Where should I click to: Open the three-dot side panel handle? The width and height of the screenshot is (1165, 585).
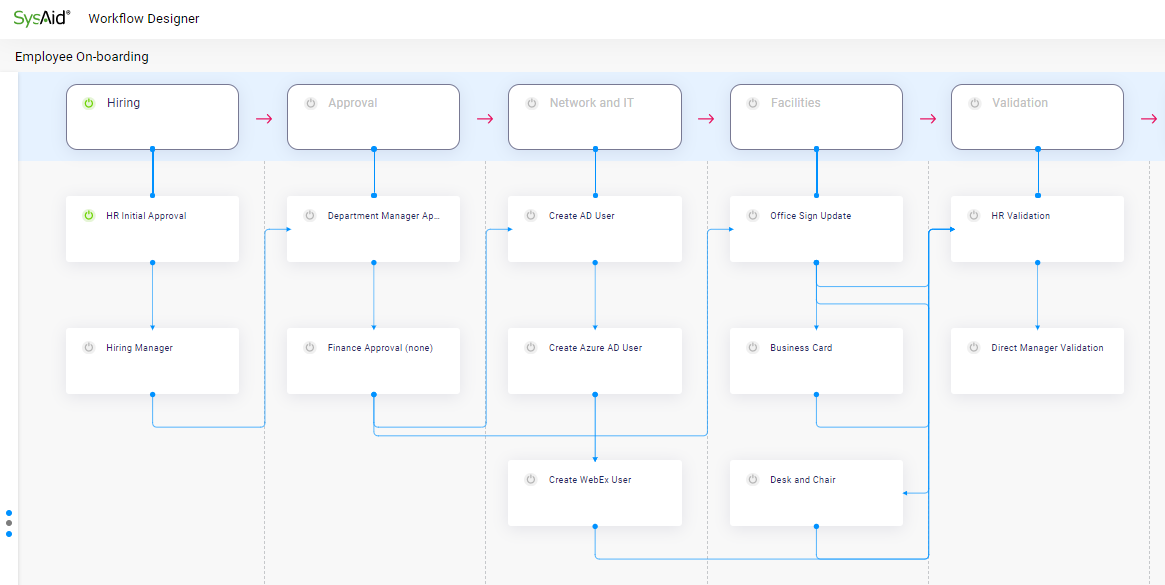click(9, 523)
